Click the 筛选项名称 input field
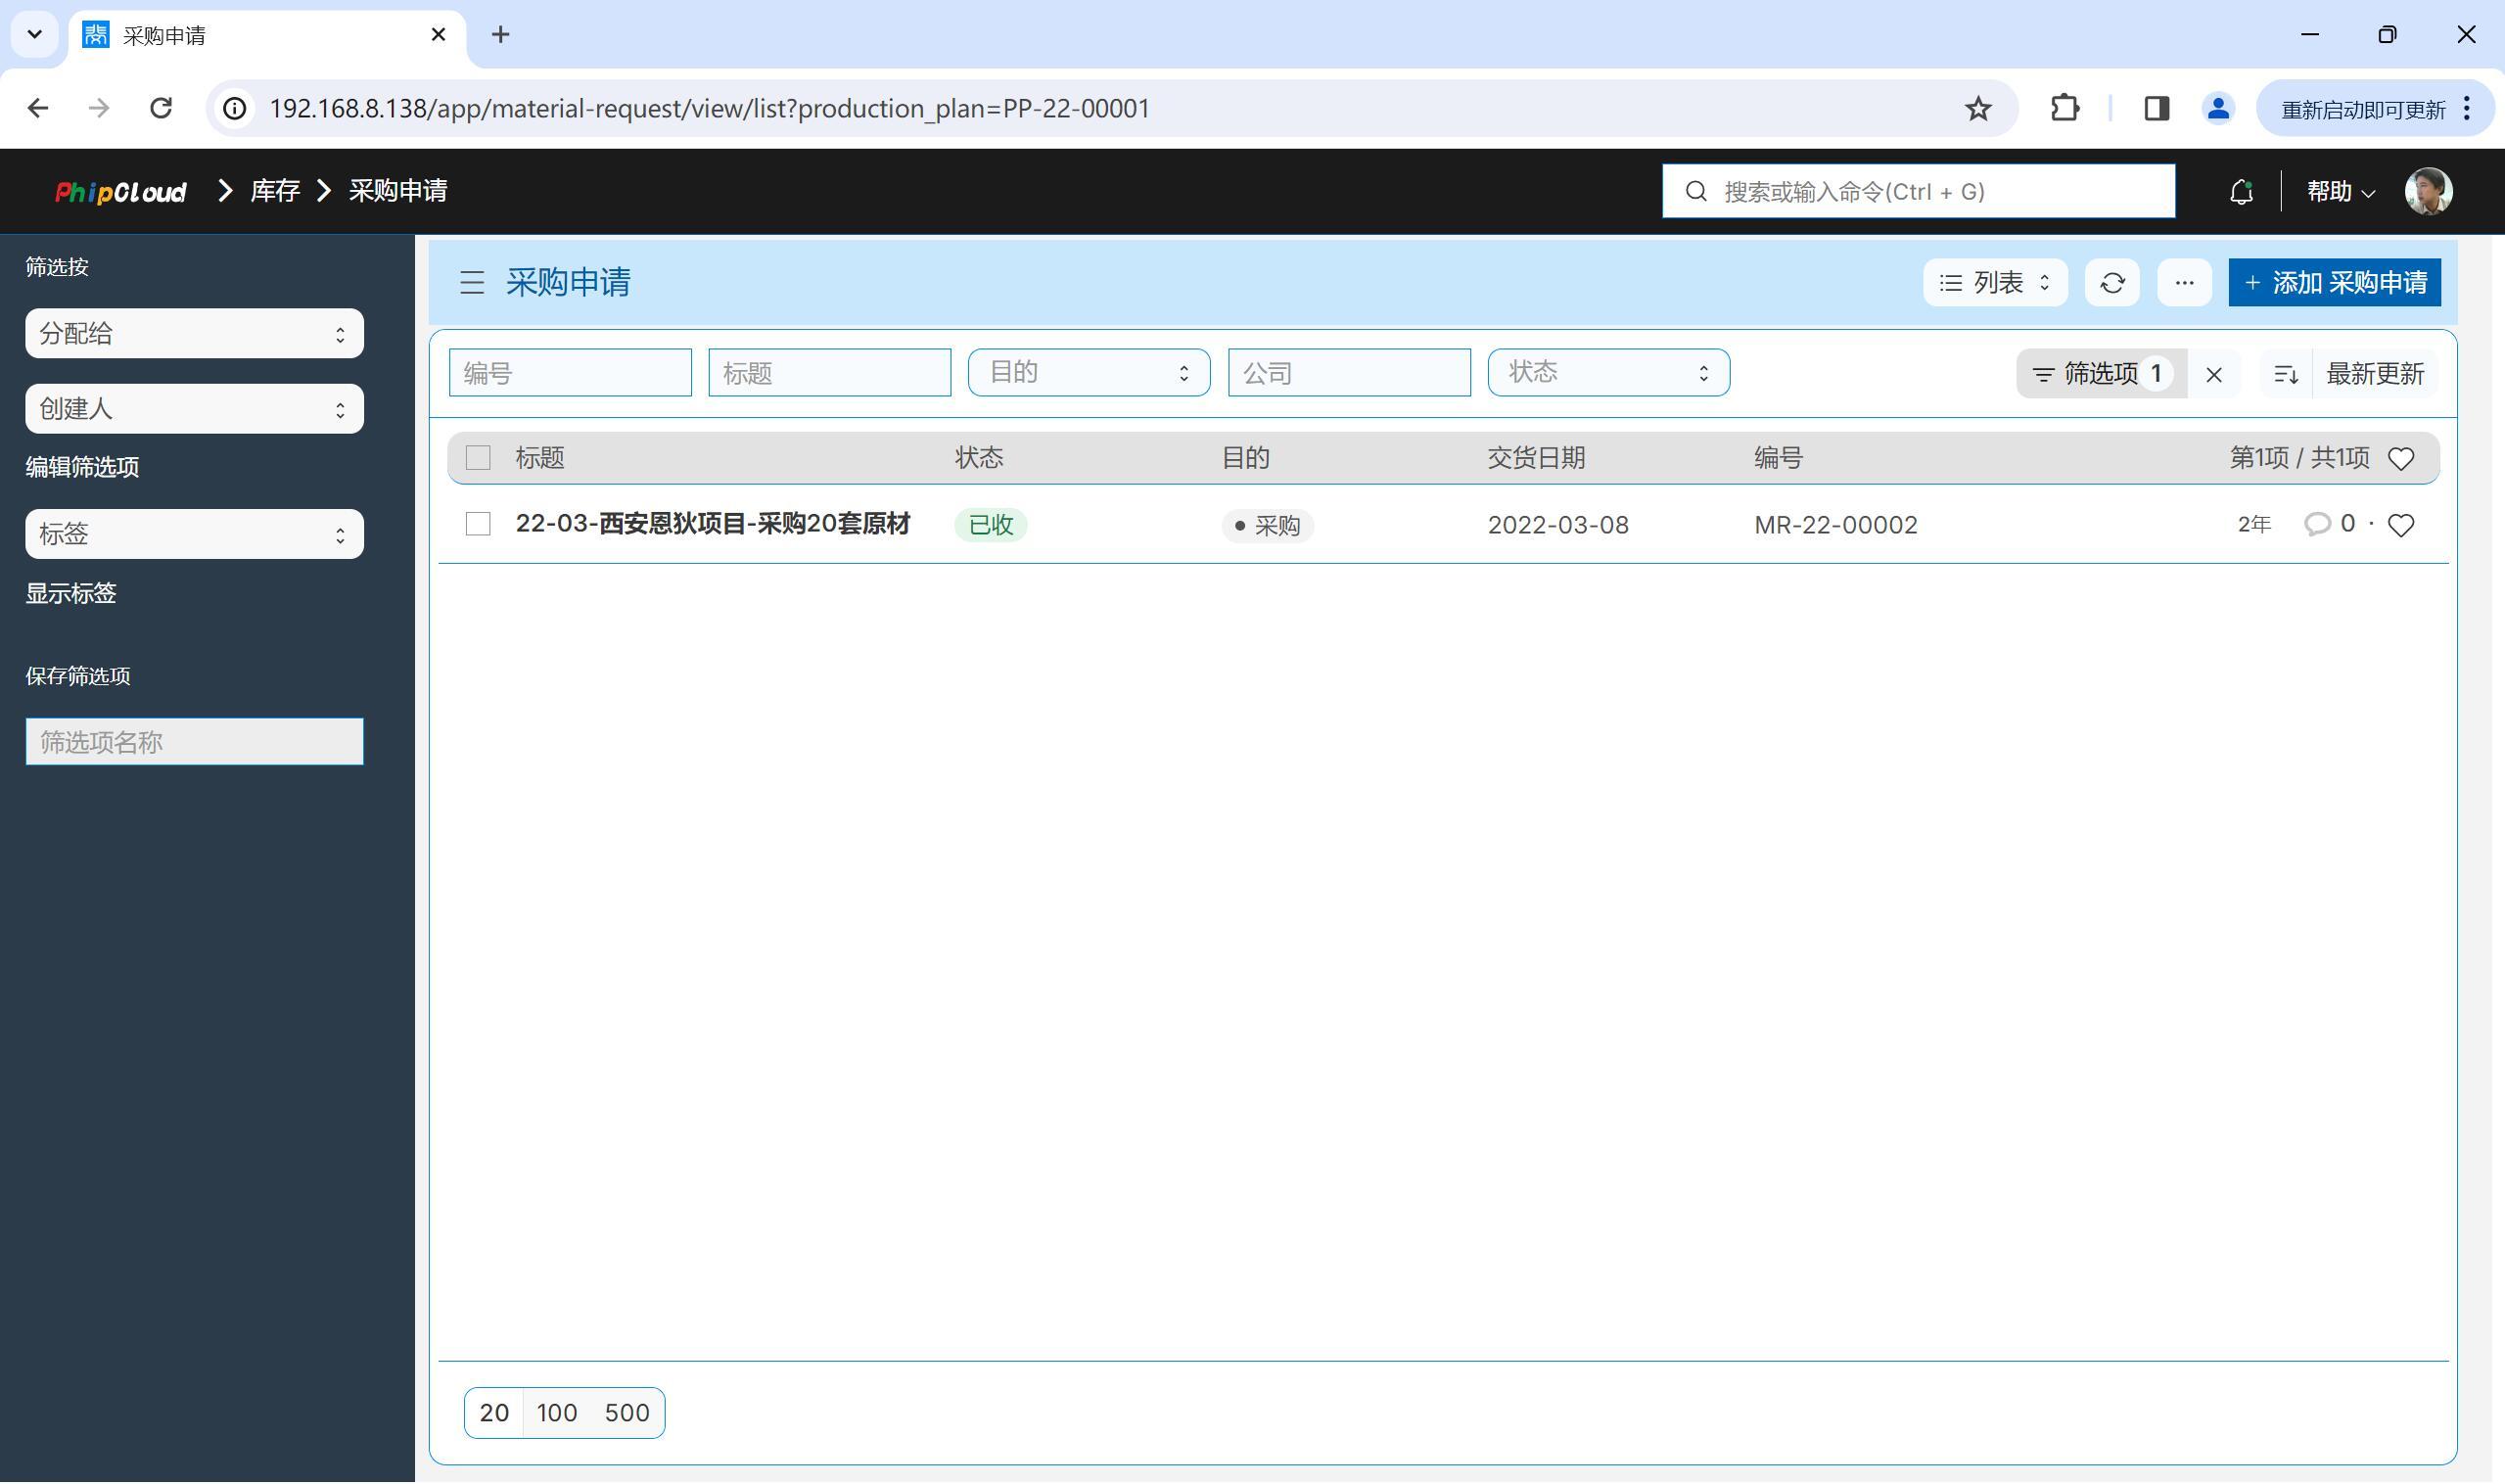The width and height of the screenshot is (2505, 1484). (x=194, y=742)
